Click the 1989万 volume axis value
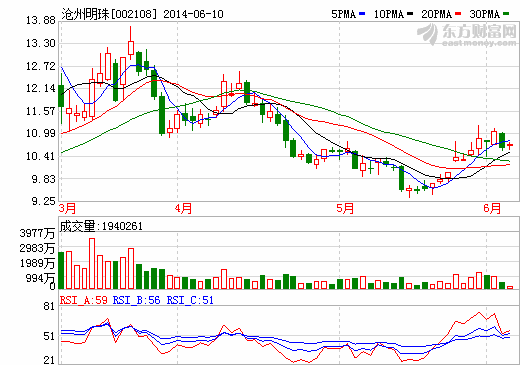 tap(37, 263)
